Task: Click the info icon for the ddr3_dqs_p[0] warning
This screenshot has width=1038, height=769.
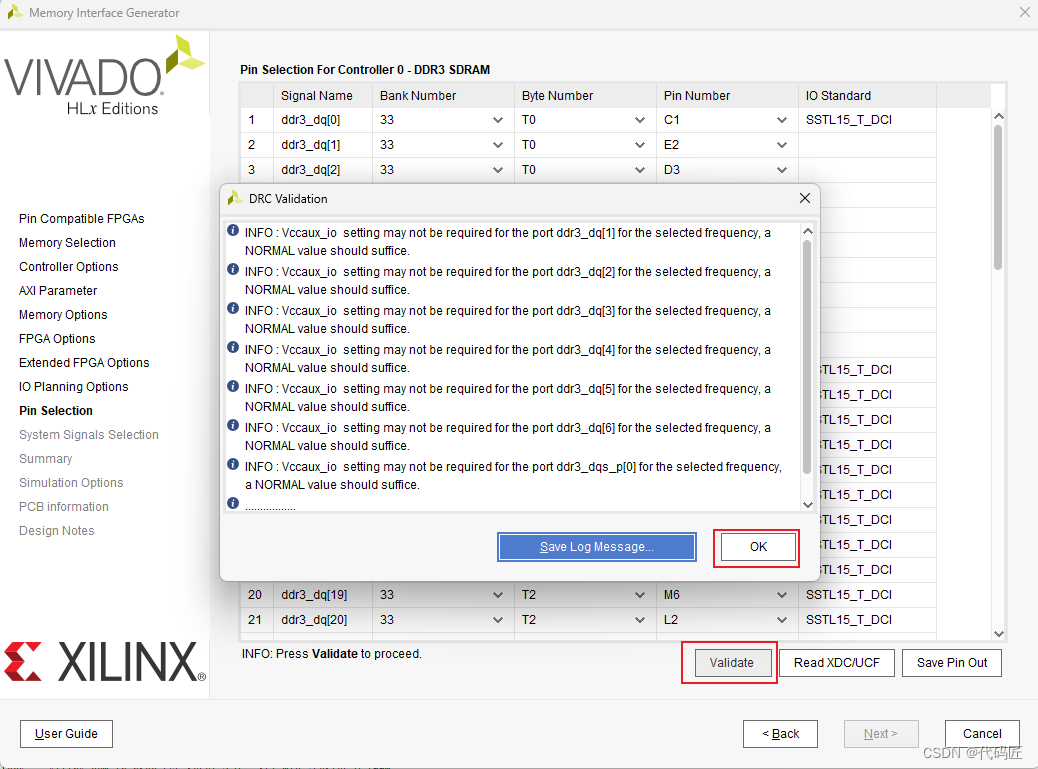Action: point(232,463)
